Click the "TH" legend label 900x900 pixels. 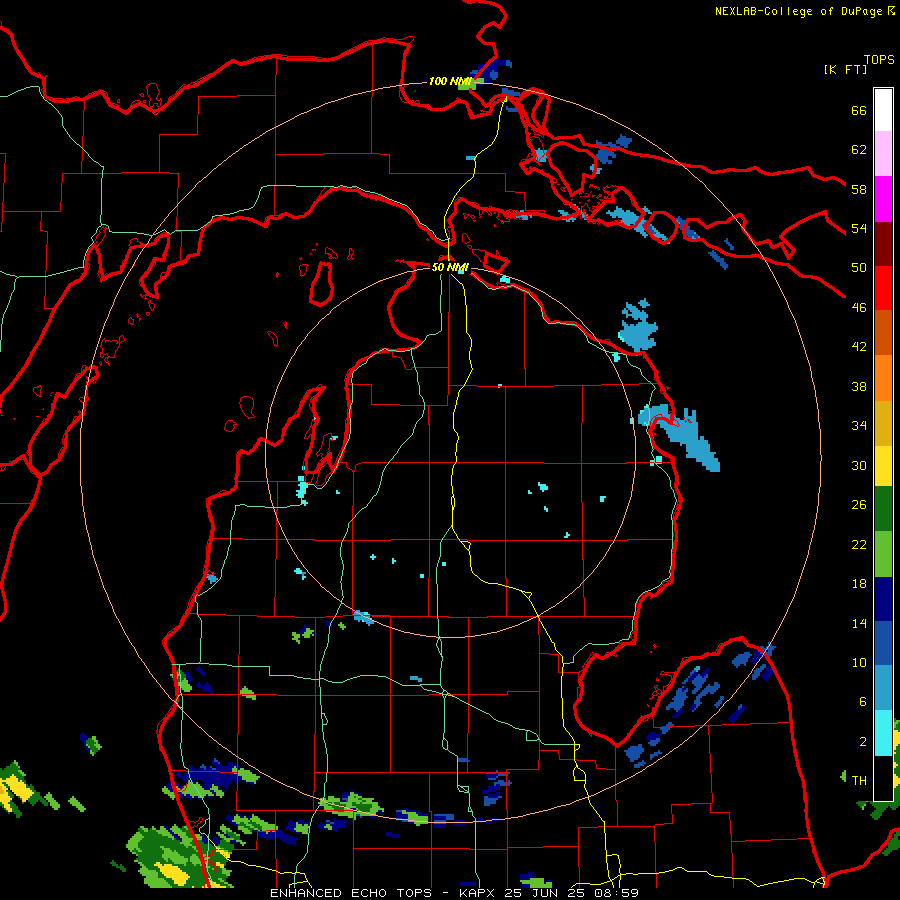click(x=859, y=781)
